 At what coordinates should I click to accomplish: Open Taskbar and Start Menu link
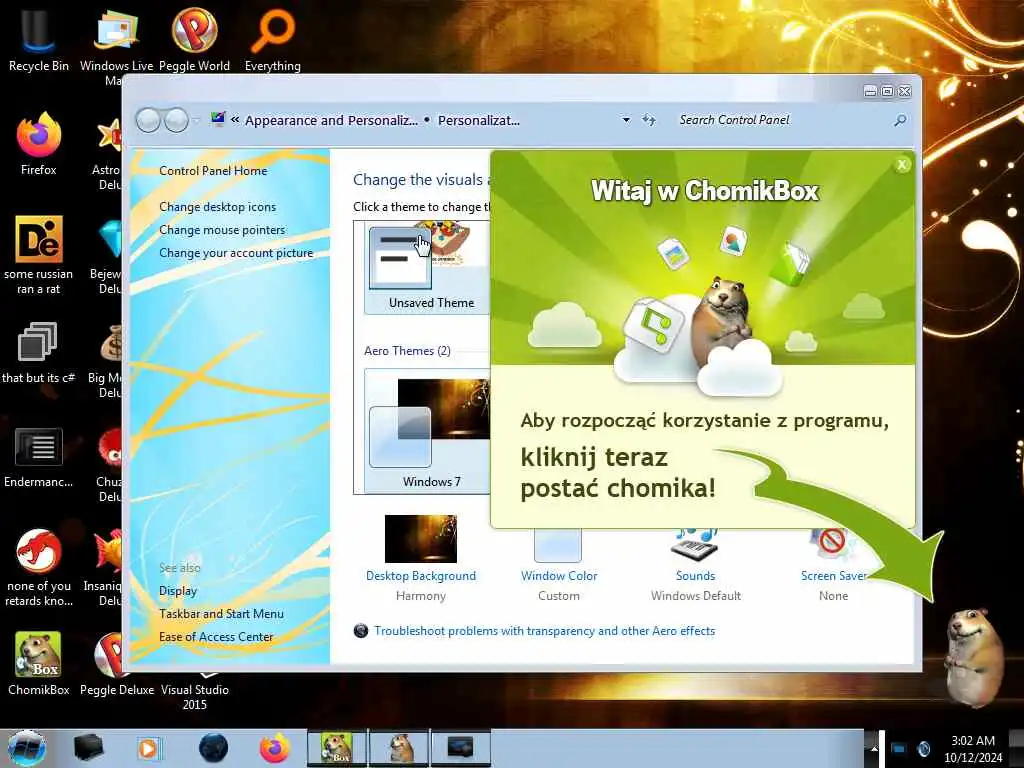[221, 614]
